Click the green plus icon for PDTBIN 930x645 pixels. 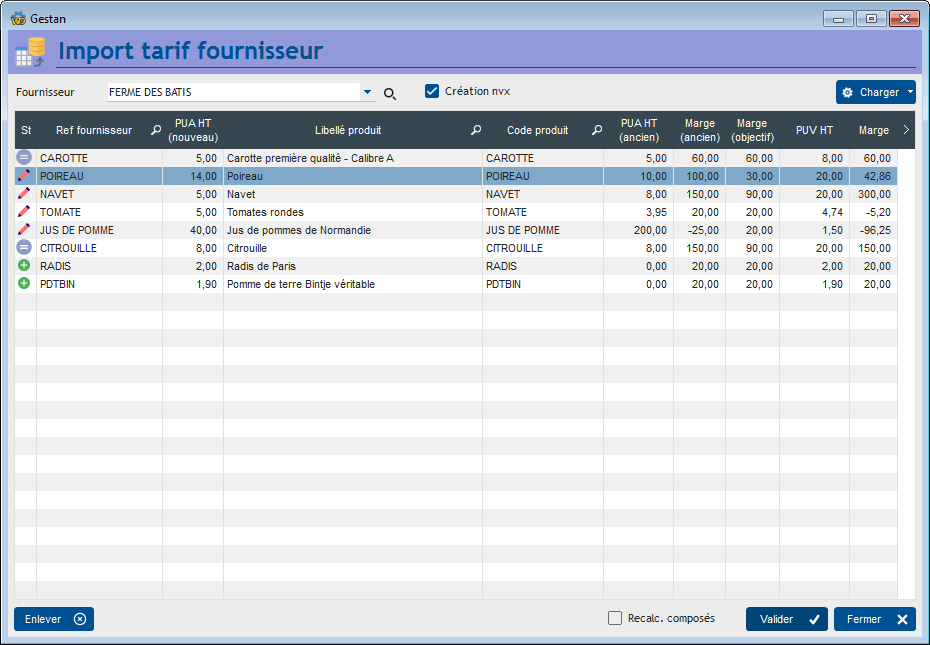click(24, 284)
